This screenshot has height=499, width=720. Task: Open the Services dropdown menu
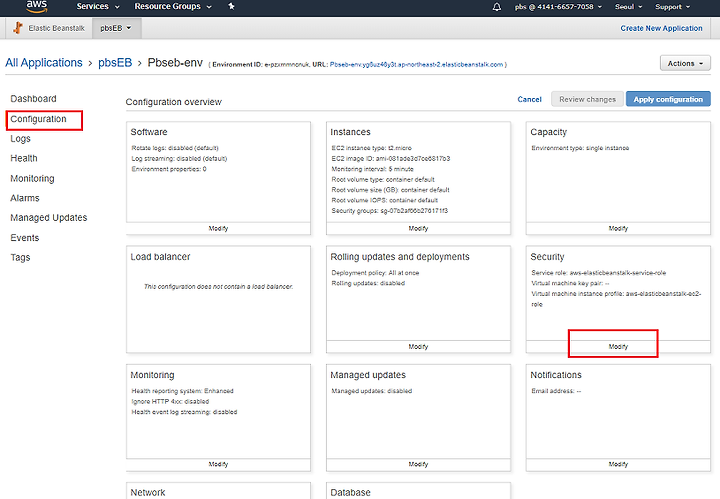tap(98, 6)
